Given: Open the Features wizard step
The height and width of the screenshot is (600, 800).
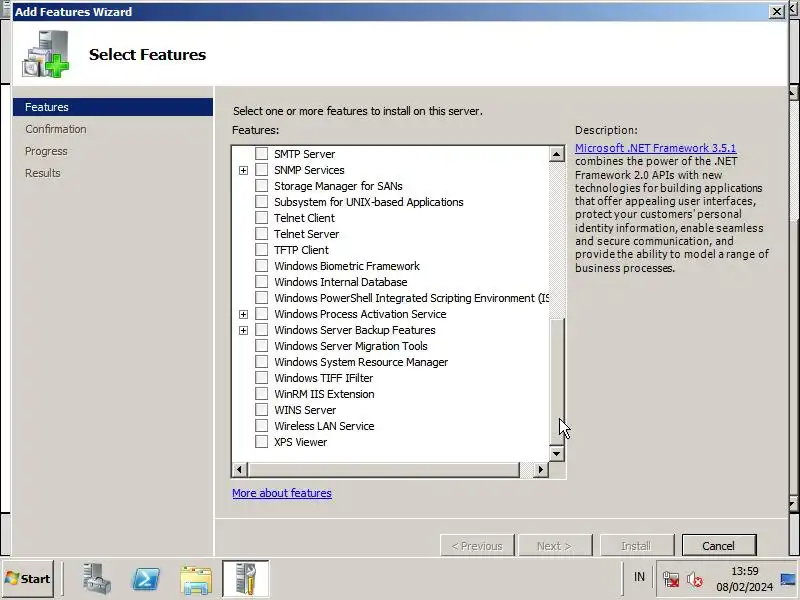Looking at the screenshot, I should (113, 107).
